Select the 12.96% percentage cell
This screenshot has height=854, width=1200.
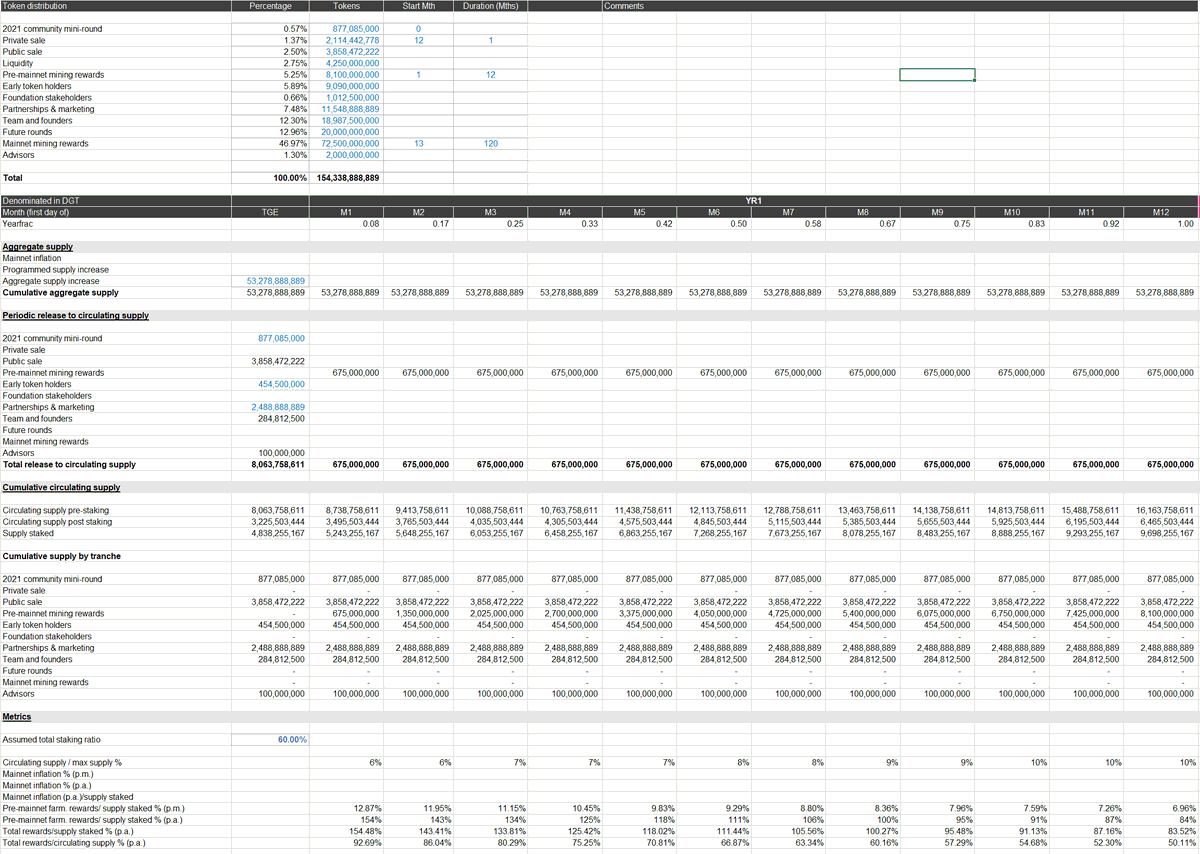270,132
